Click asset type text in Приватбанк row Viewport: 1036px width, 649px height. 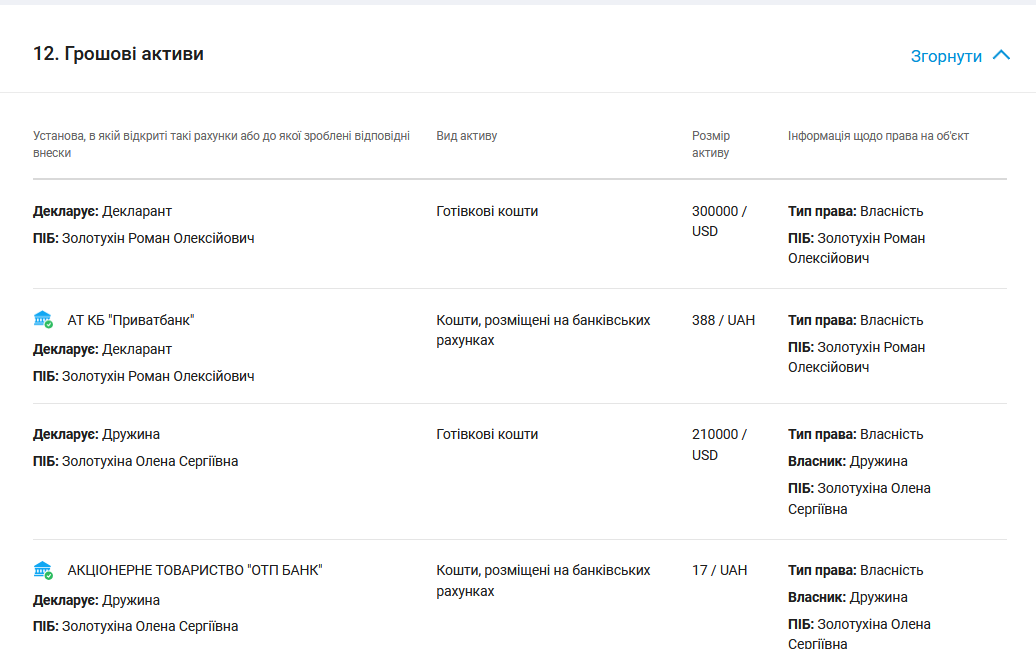[x=543, y=330]
